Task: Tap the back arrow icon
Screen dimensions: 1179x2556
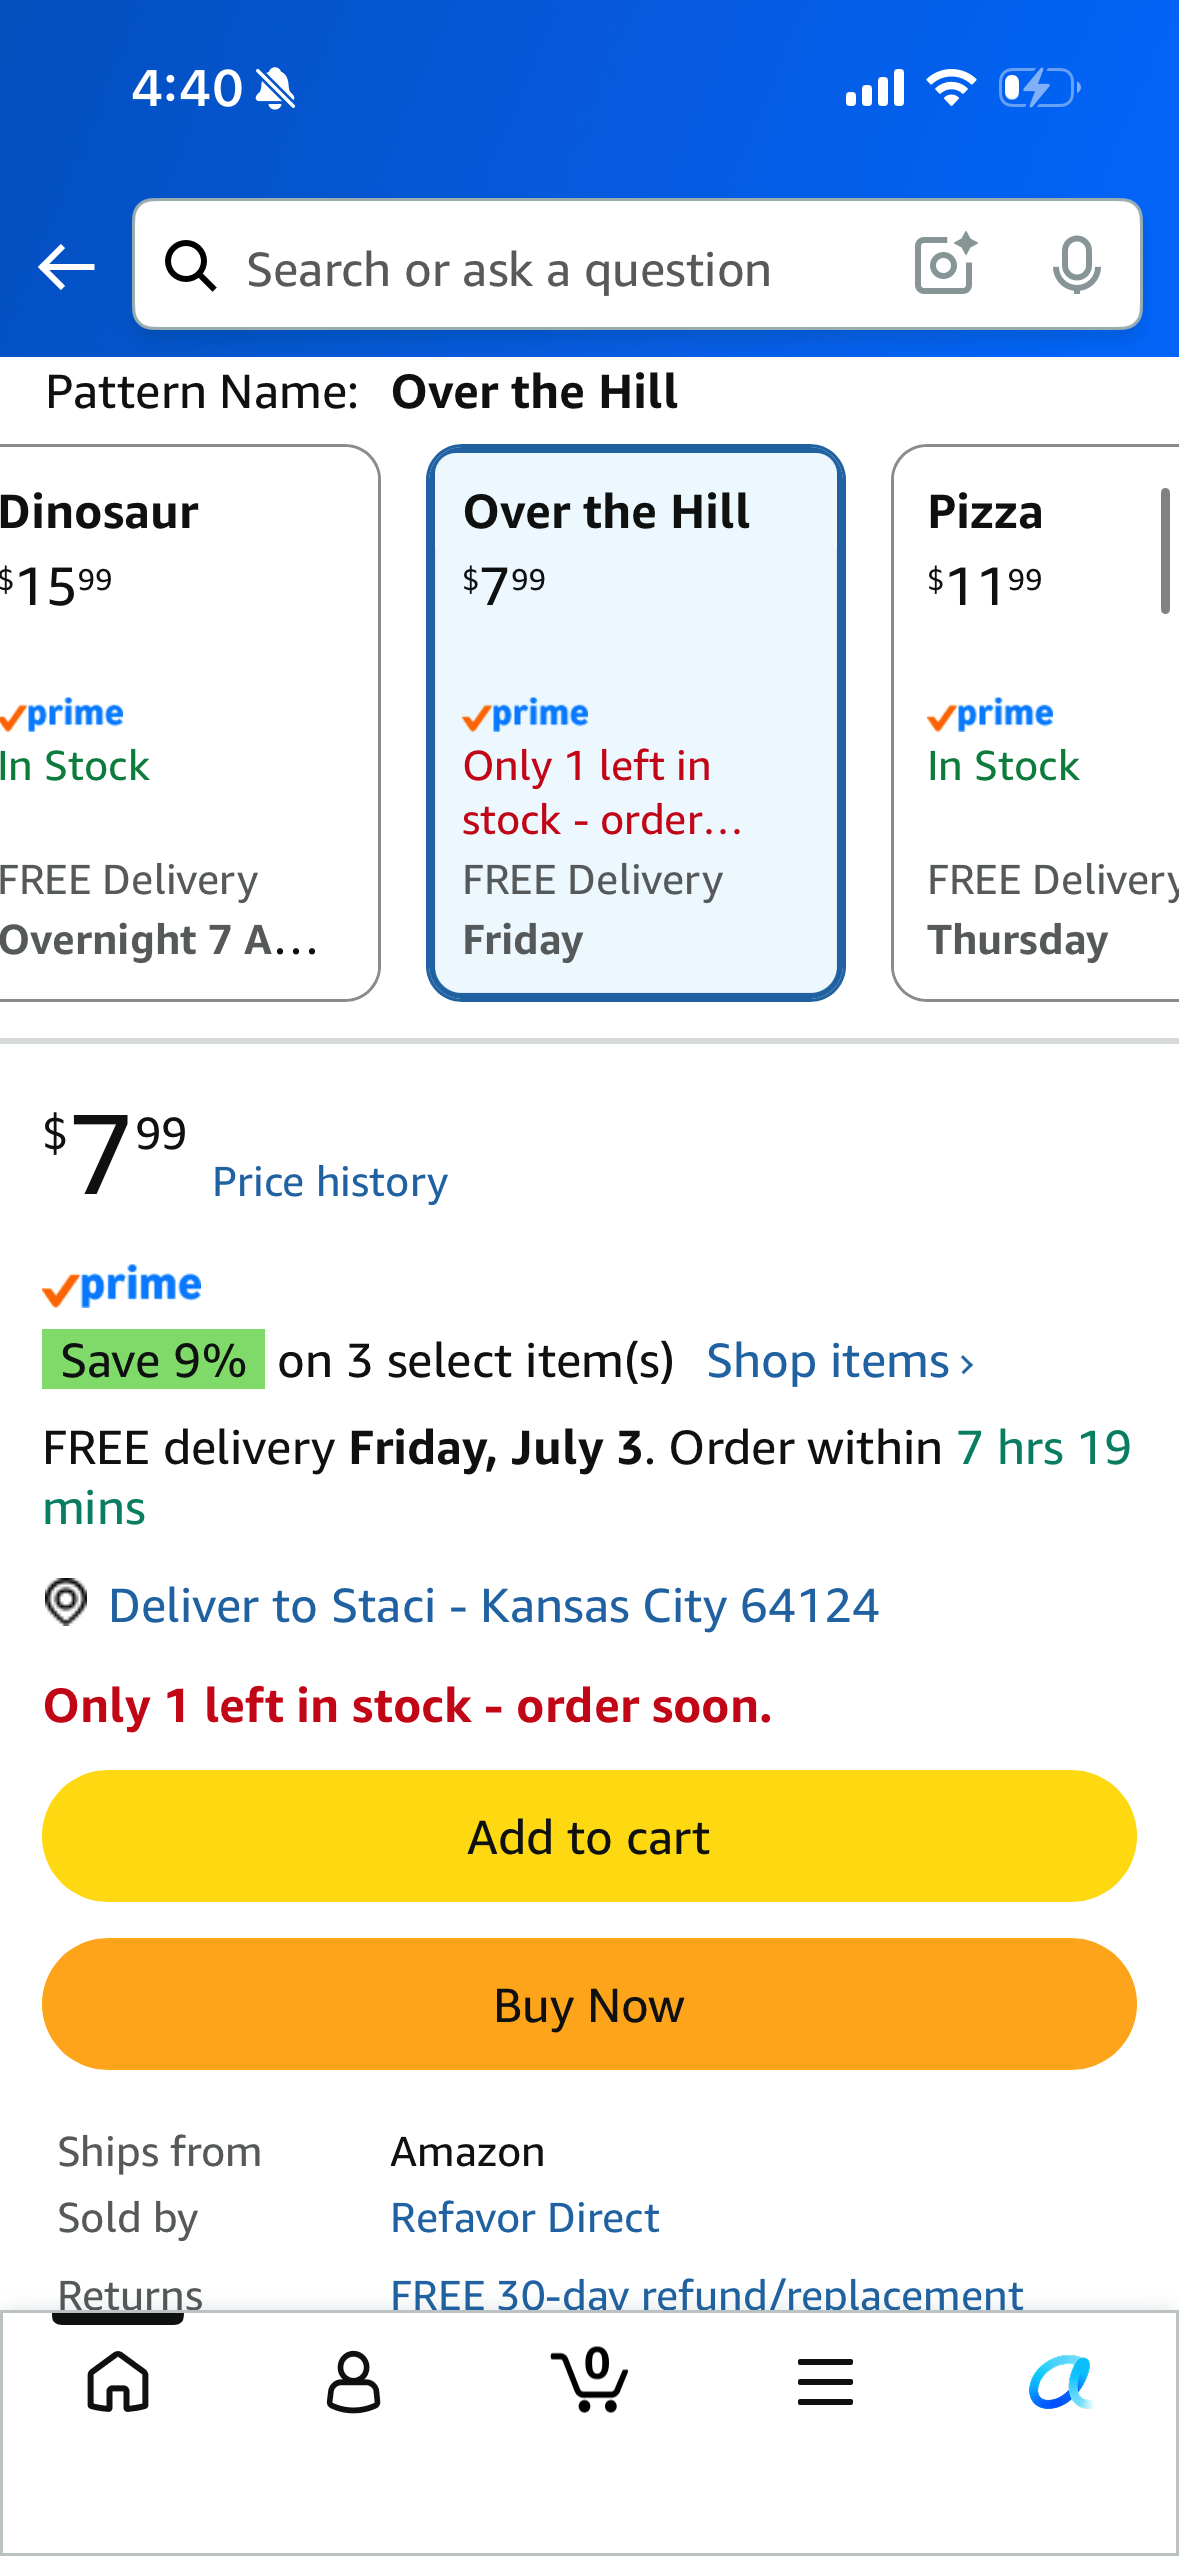Action: [x=66, y=267]
